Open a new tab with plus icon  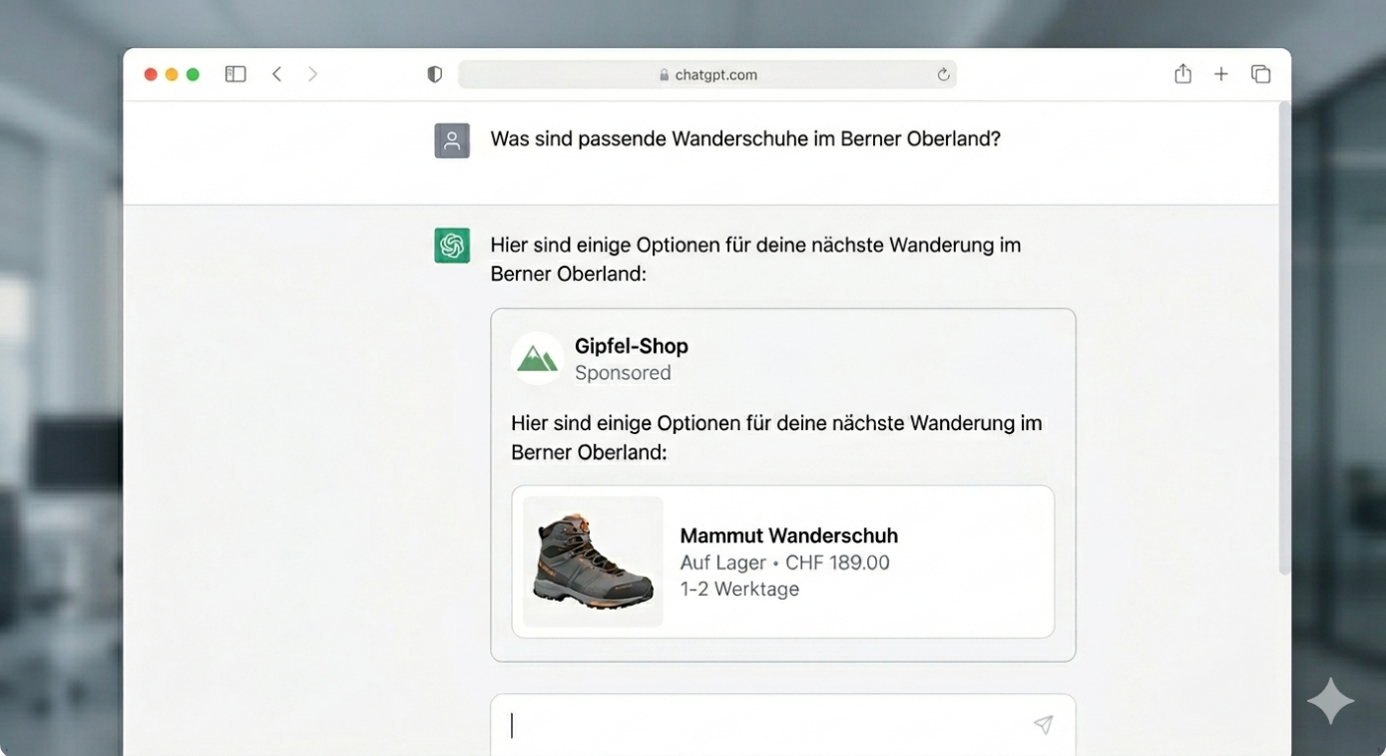click(1221, 74)
